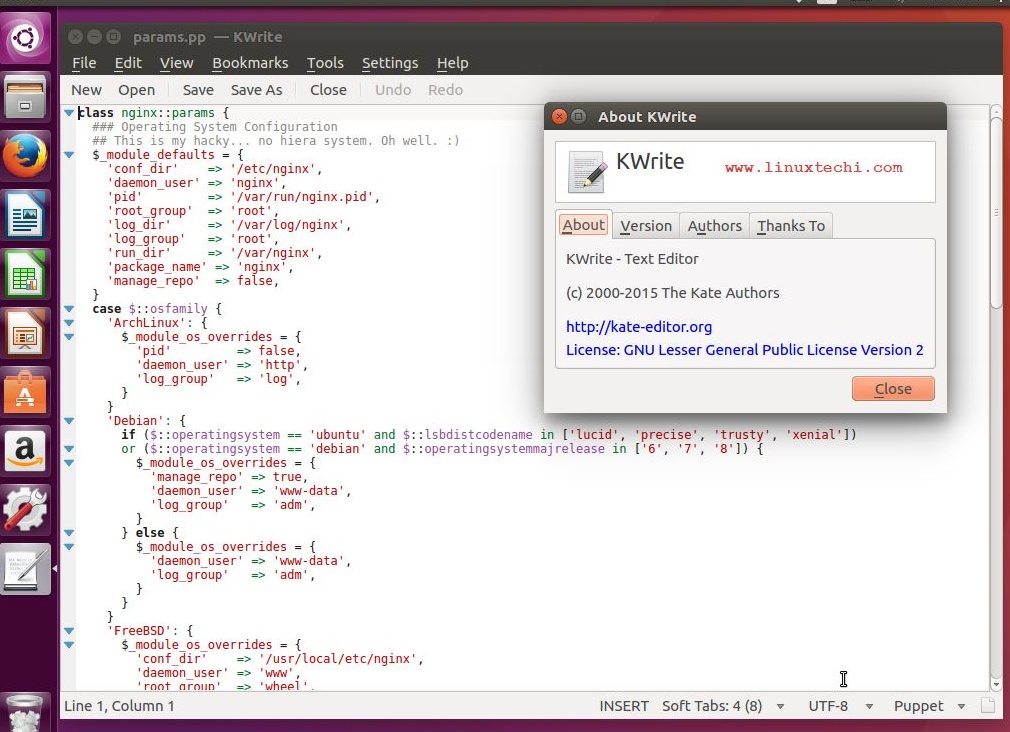This screenshot has height=732, width=1010.
Task: Click New in the toolbar
Action: 86,90
